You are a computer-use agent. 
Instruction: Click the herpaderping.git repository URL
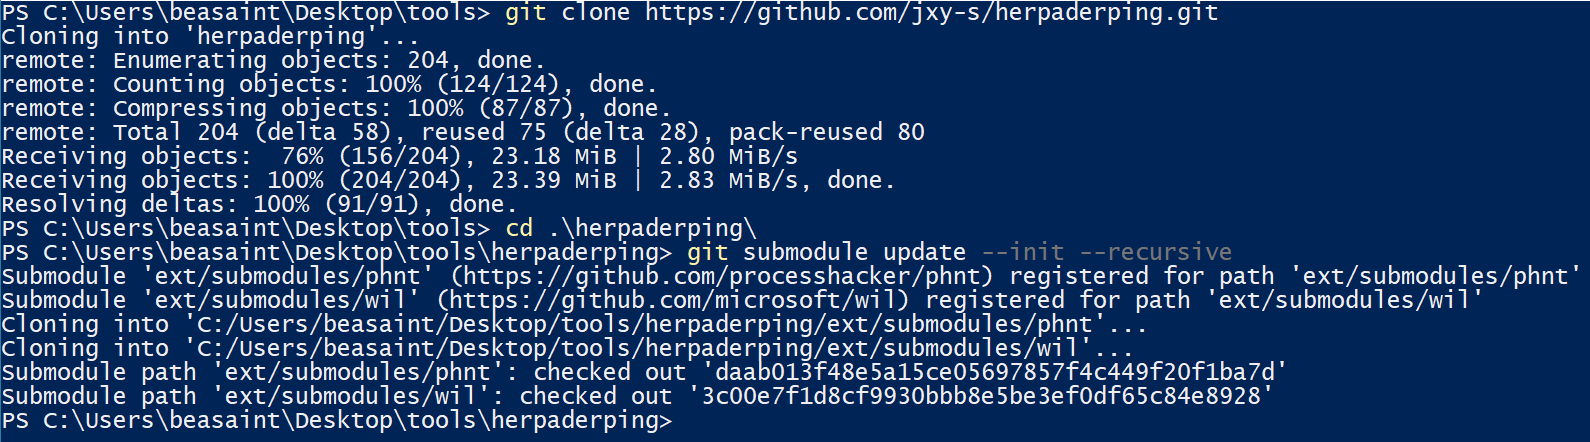pyautogui.click(x=931, y=13)
